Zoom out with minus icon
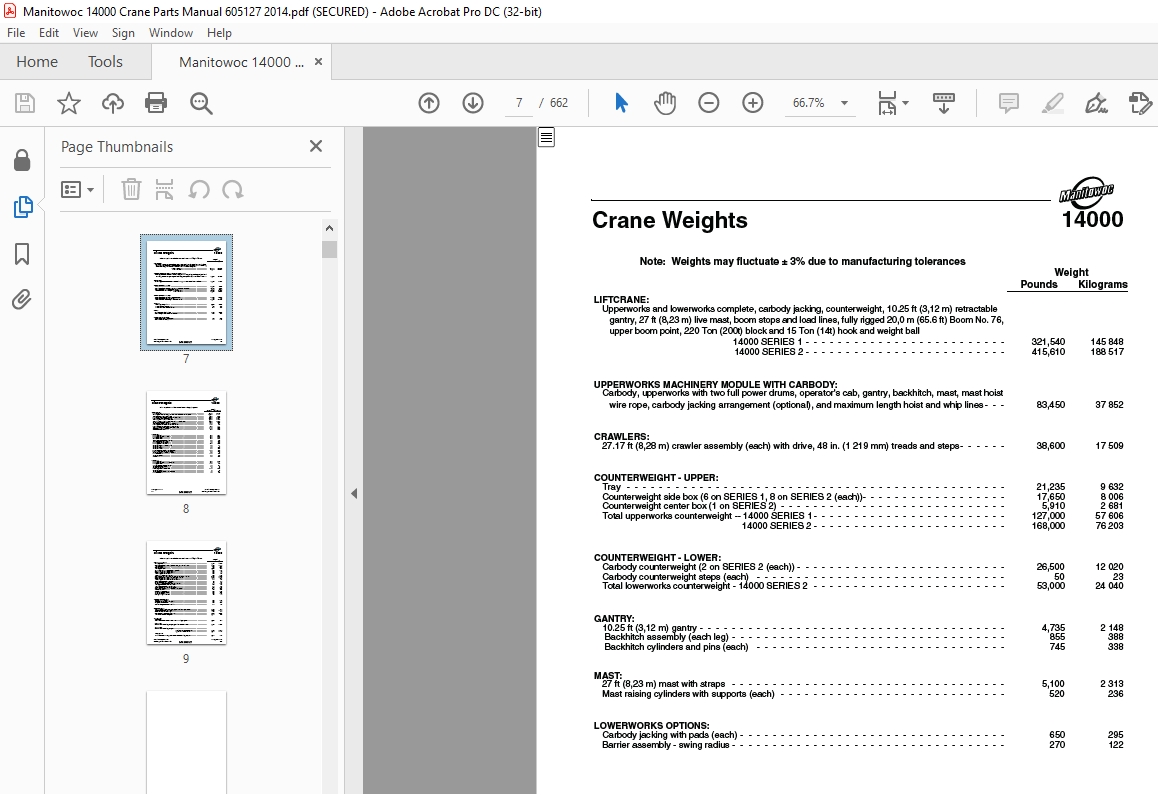The height and width of the screenshot is (794, 1158). tap(708, 103)
